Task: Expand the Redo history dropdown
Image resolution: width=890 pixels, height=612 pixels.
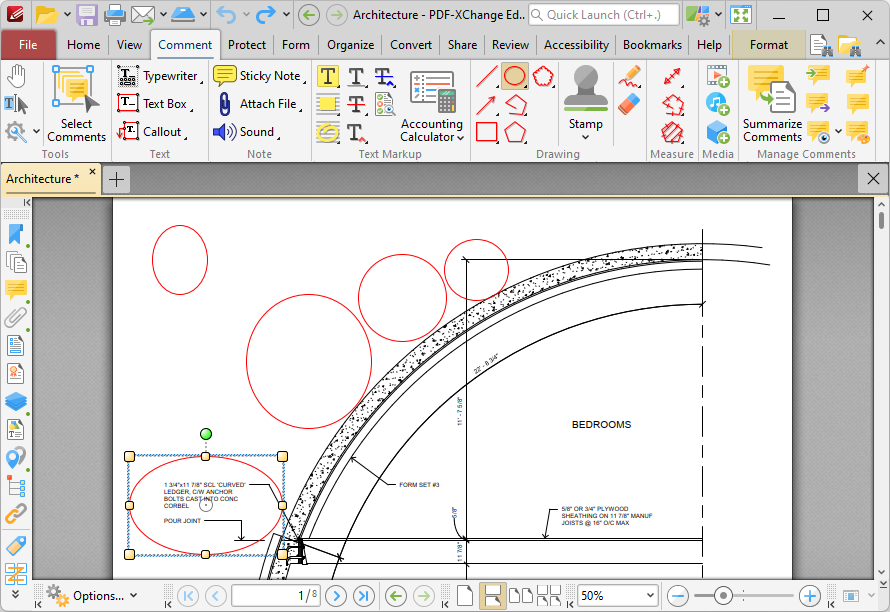Action: click(x=286, y=15)
